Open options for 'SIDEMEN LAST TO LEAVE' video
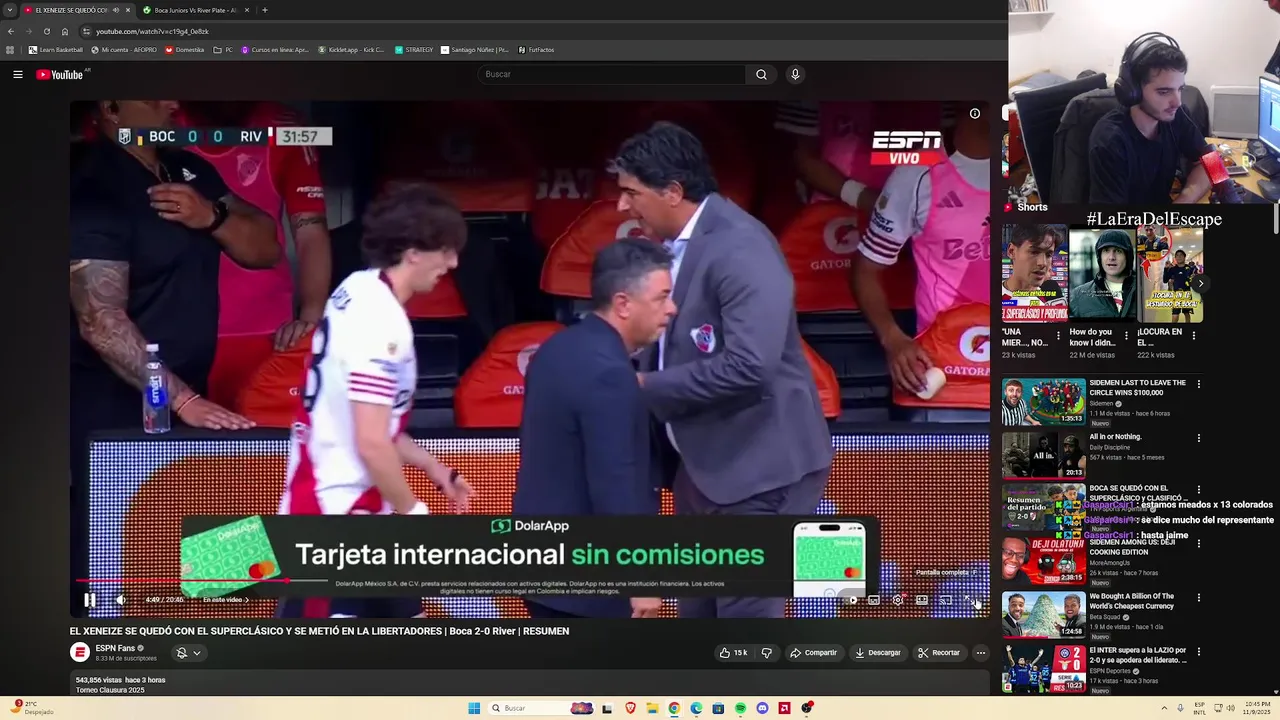Screen dimensions: 1280x720 [x=1199, y=384]
